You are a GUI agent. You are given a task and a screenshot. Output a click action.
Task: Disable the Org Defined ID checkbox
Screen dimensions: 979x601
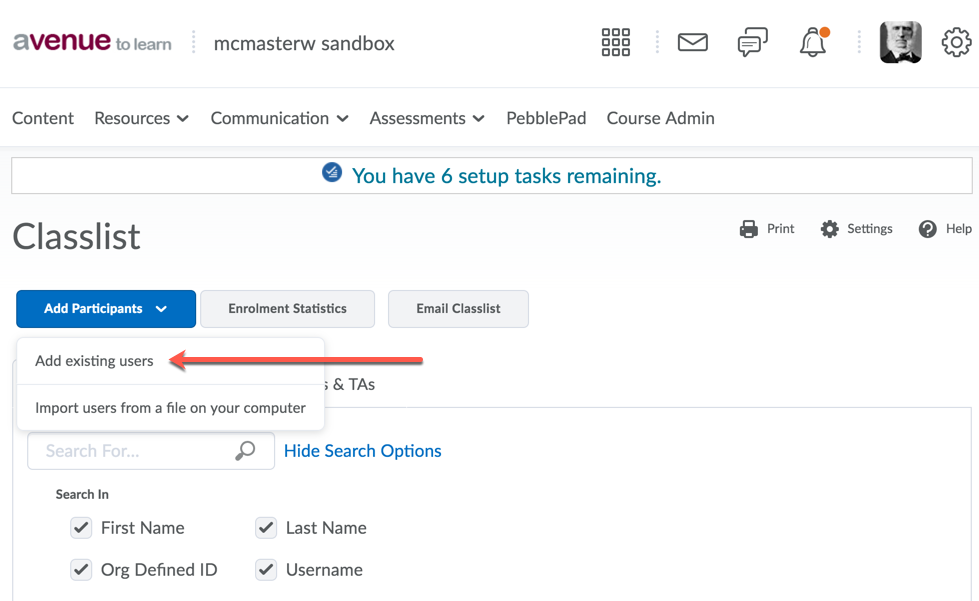[x=81, y=570]
